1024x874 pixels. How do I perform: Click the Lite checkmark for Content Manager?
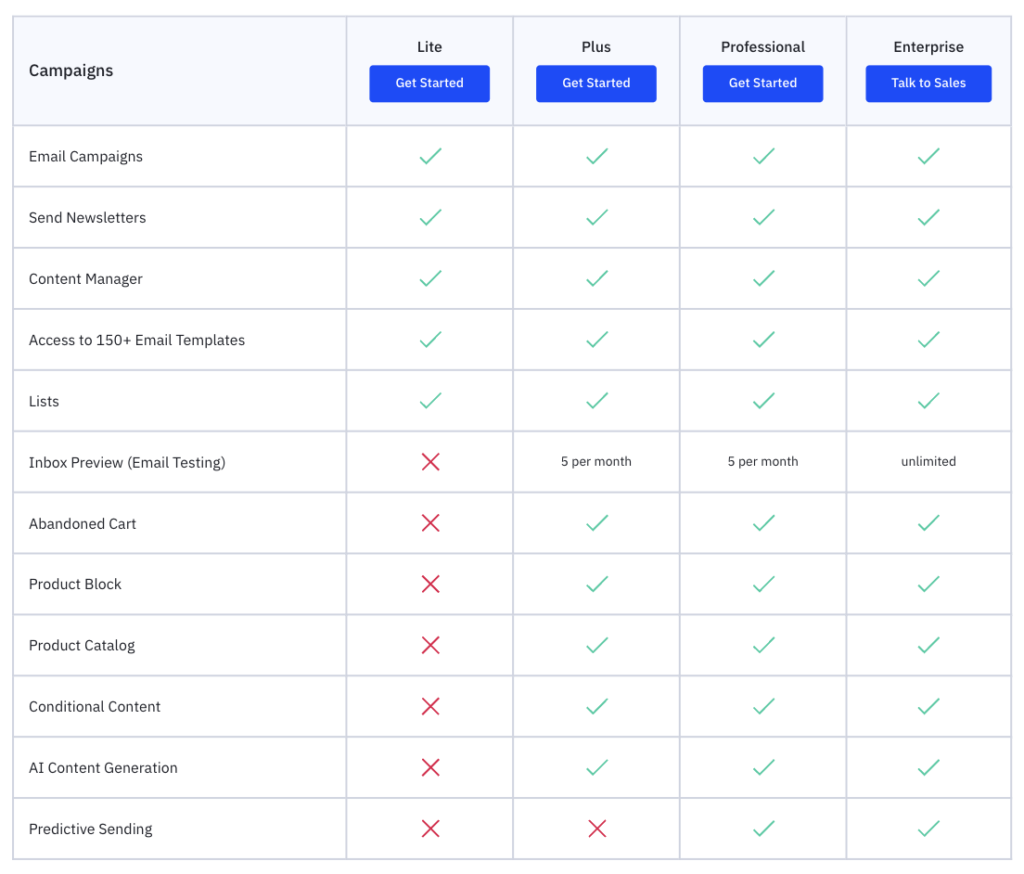[x=430, y=278]
